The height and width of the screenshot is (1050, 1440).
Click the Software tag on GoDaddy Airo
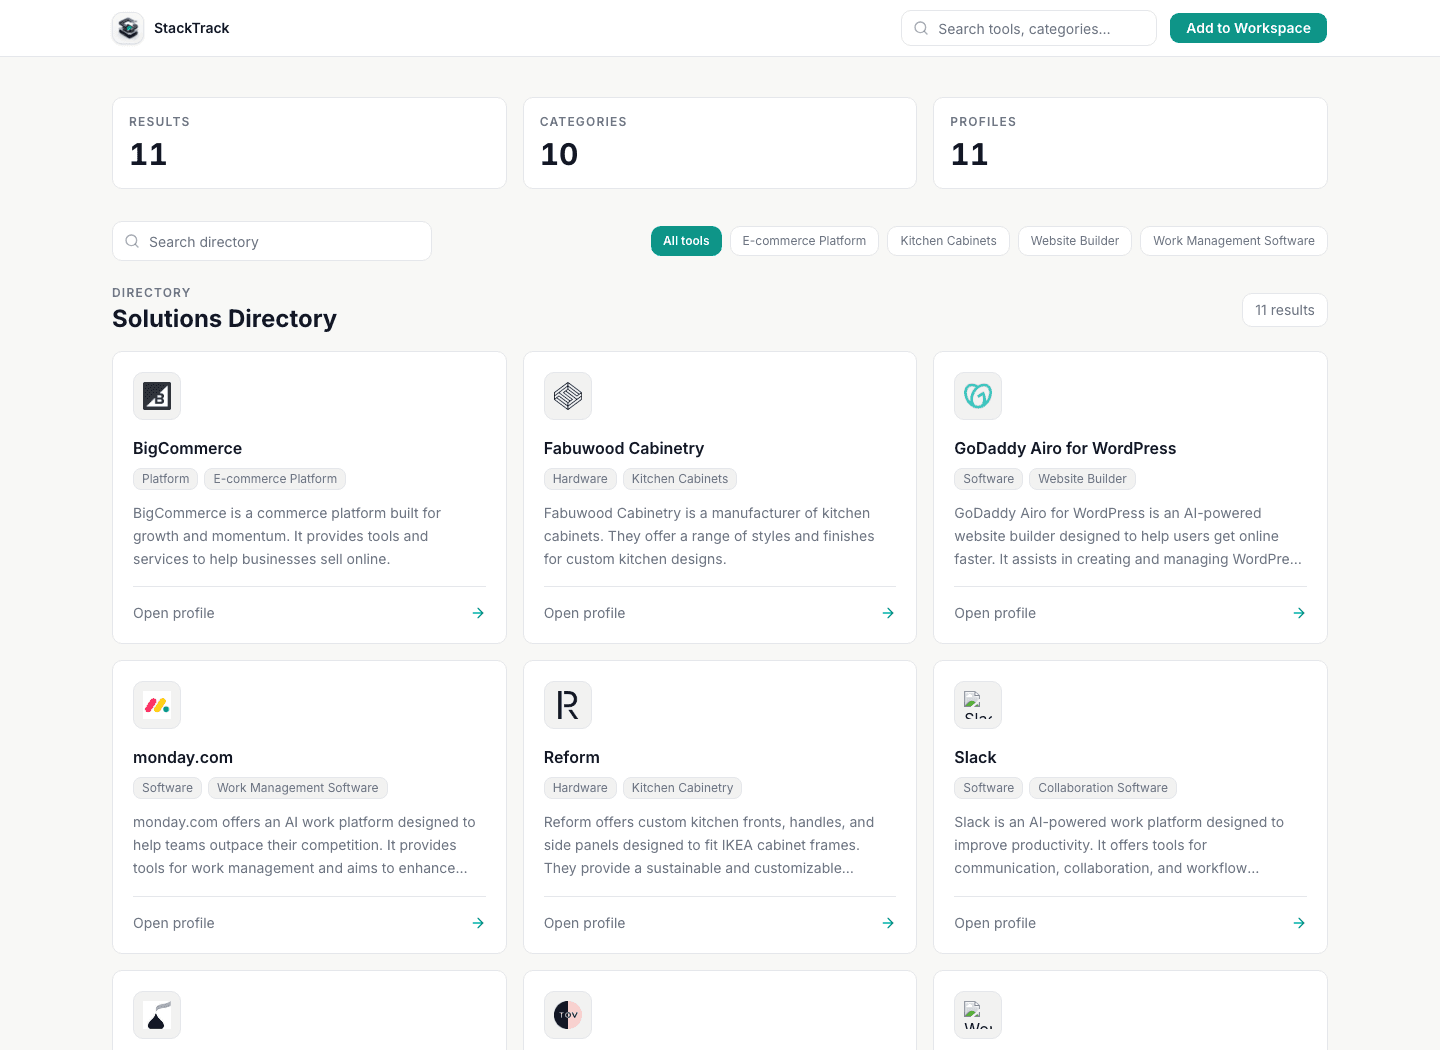click(x=989, y=479)
